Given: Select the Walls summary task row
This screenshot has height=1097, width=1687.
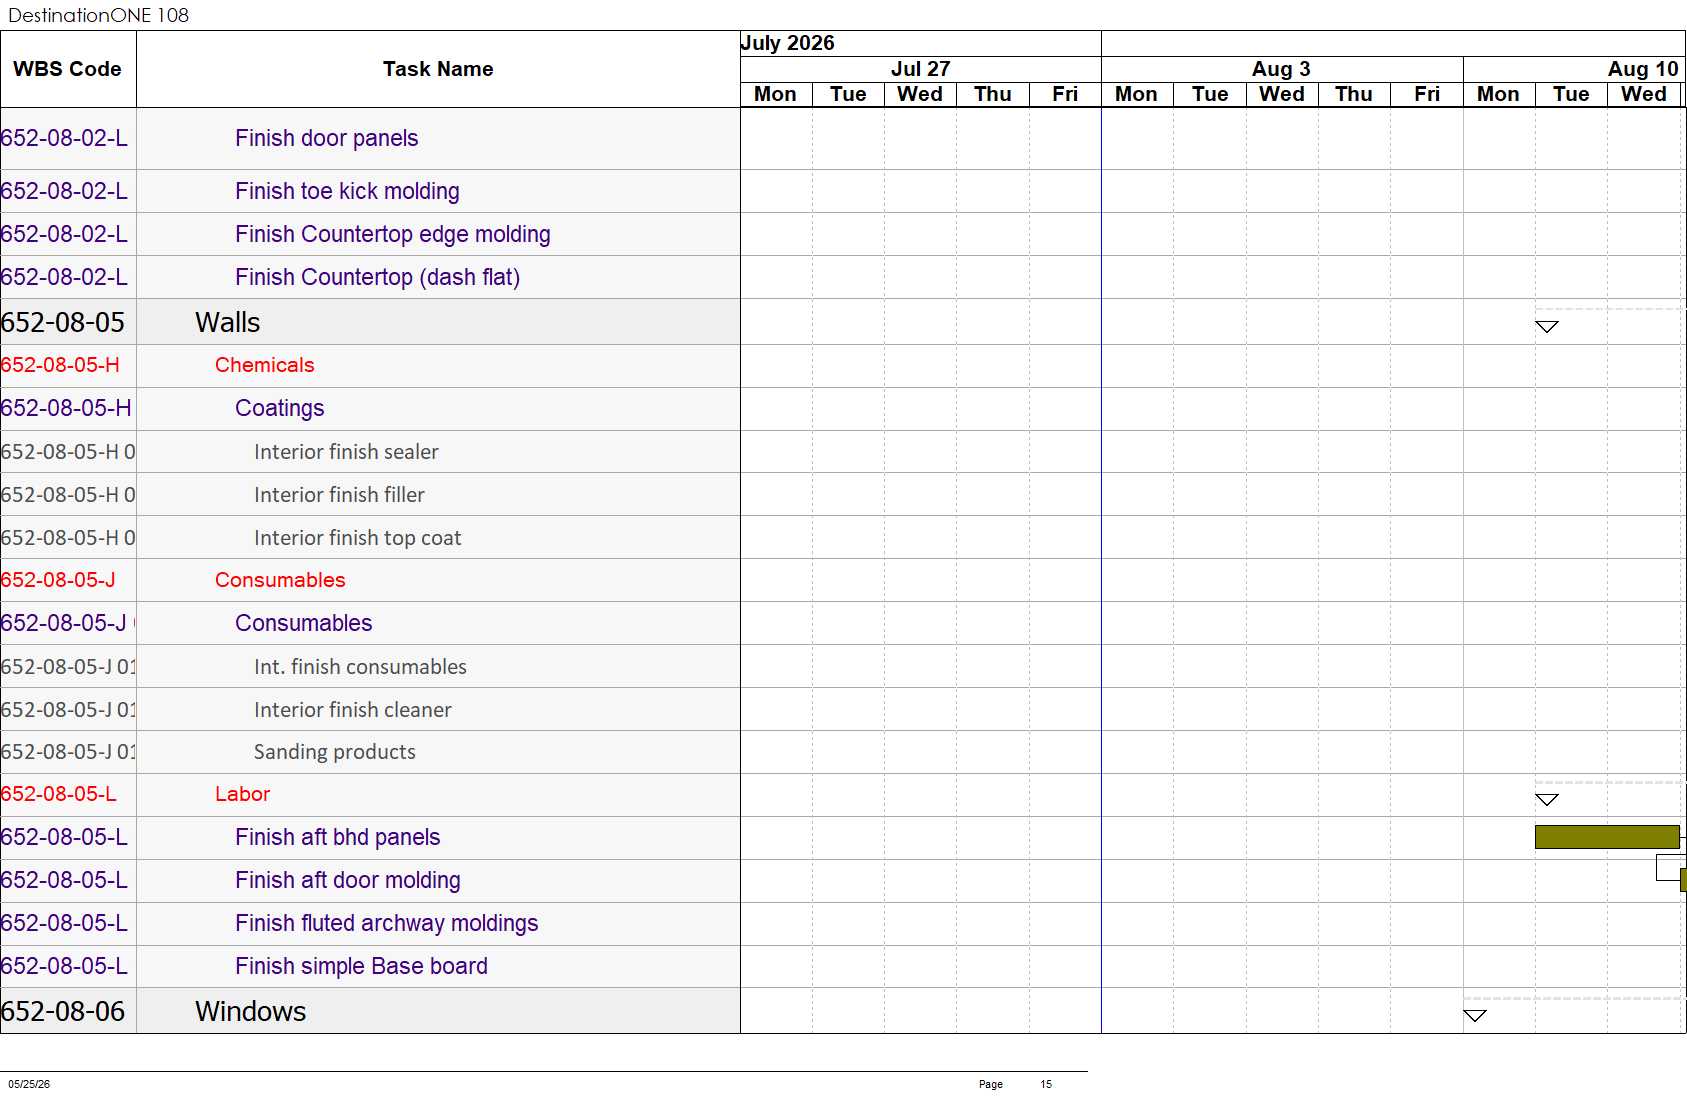Looking at the screenshot, I should [x=370, y=322].
